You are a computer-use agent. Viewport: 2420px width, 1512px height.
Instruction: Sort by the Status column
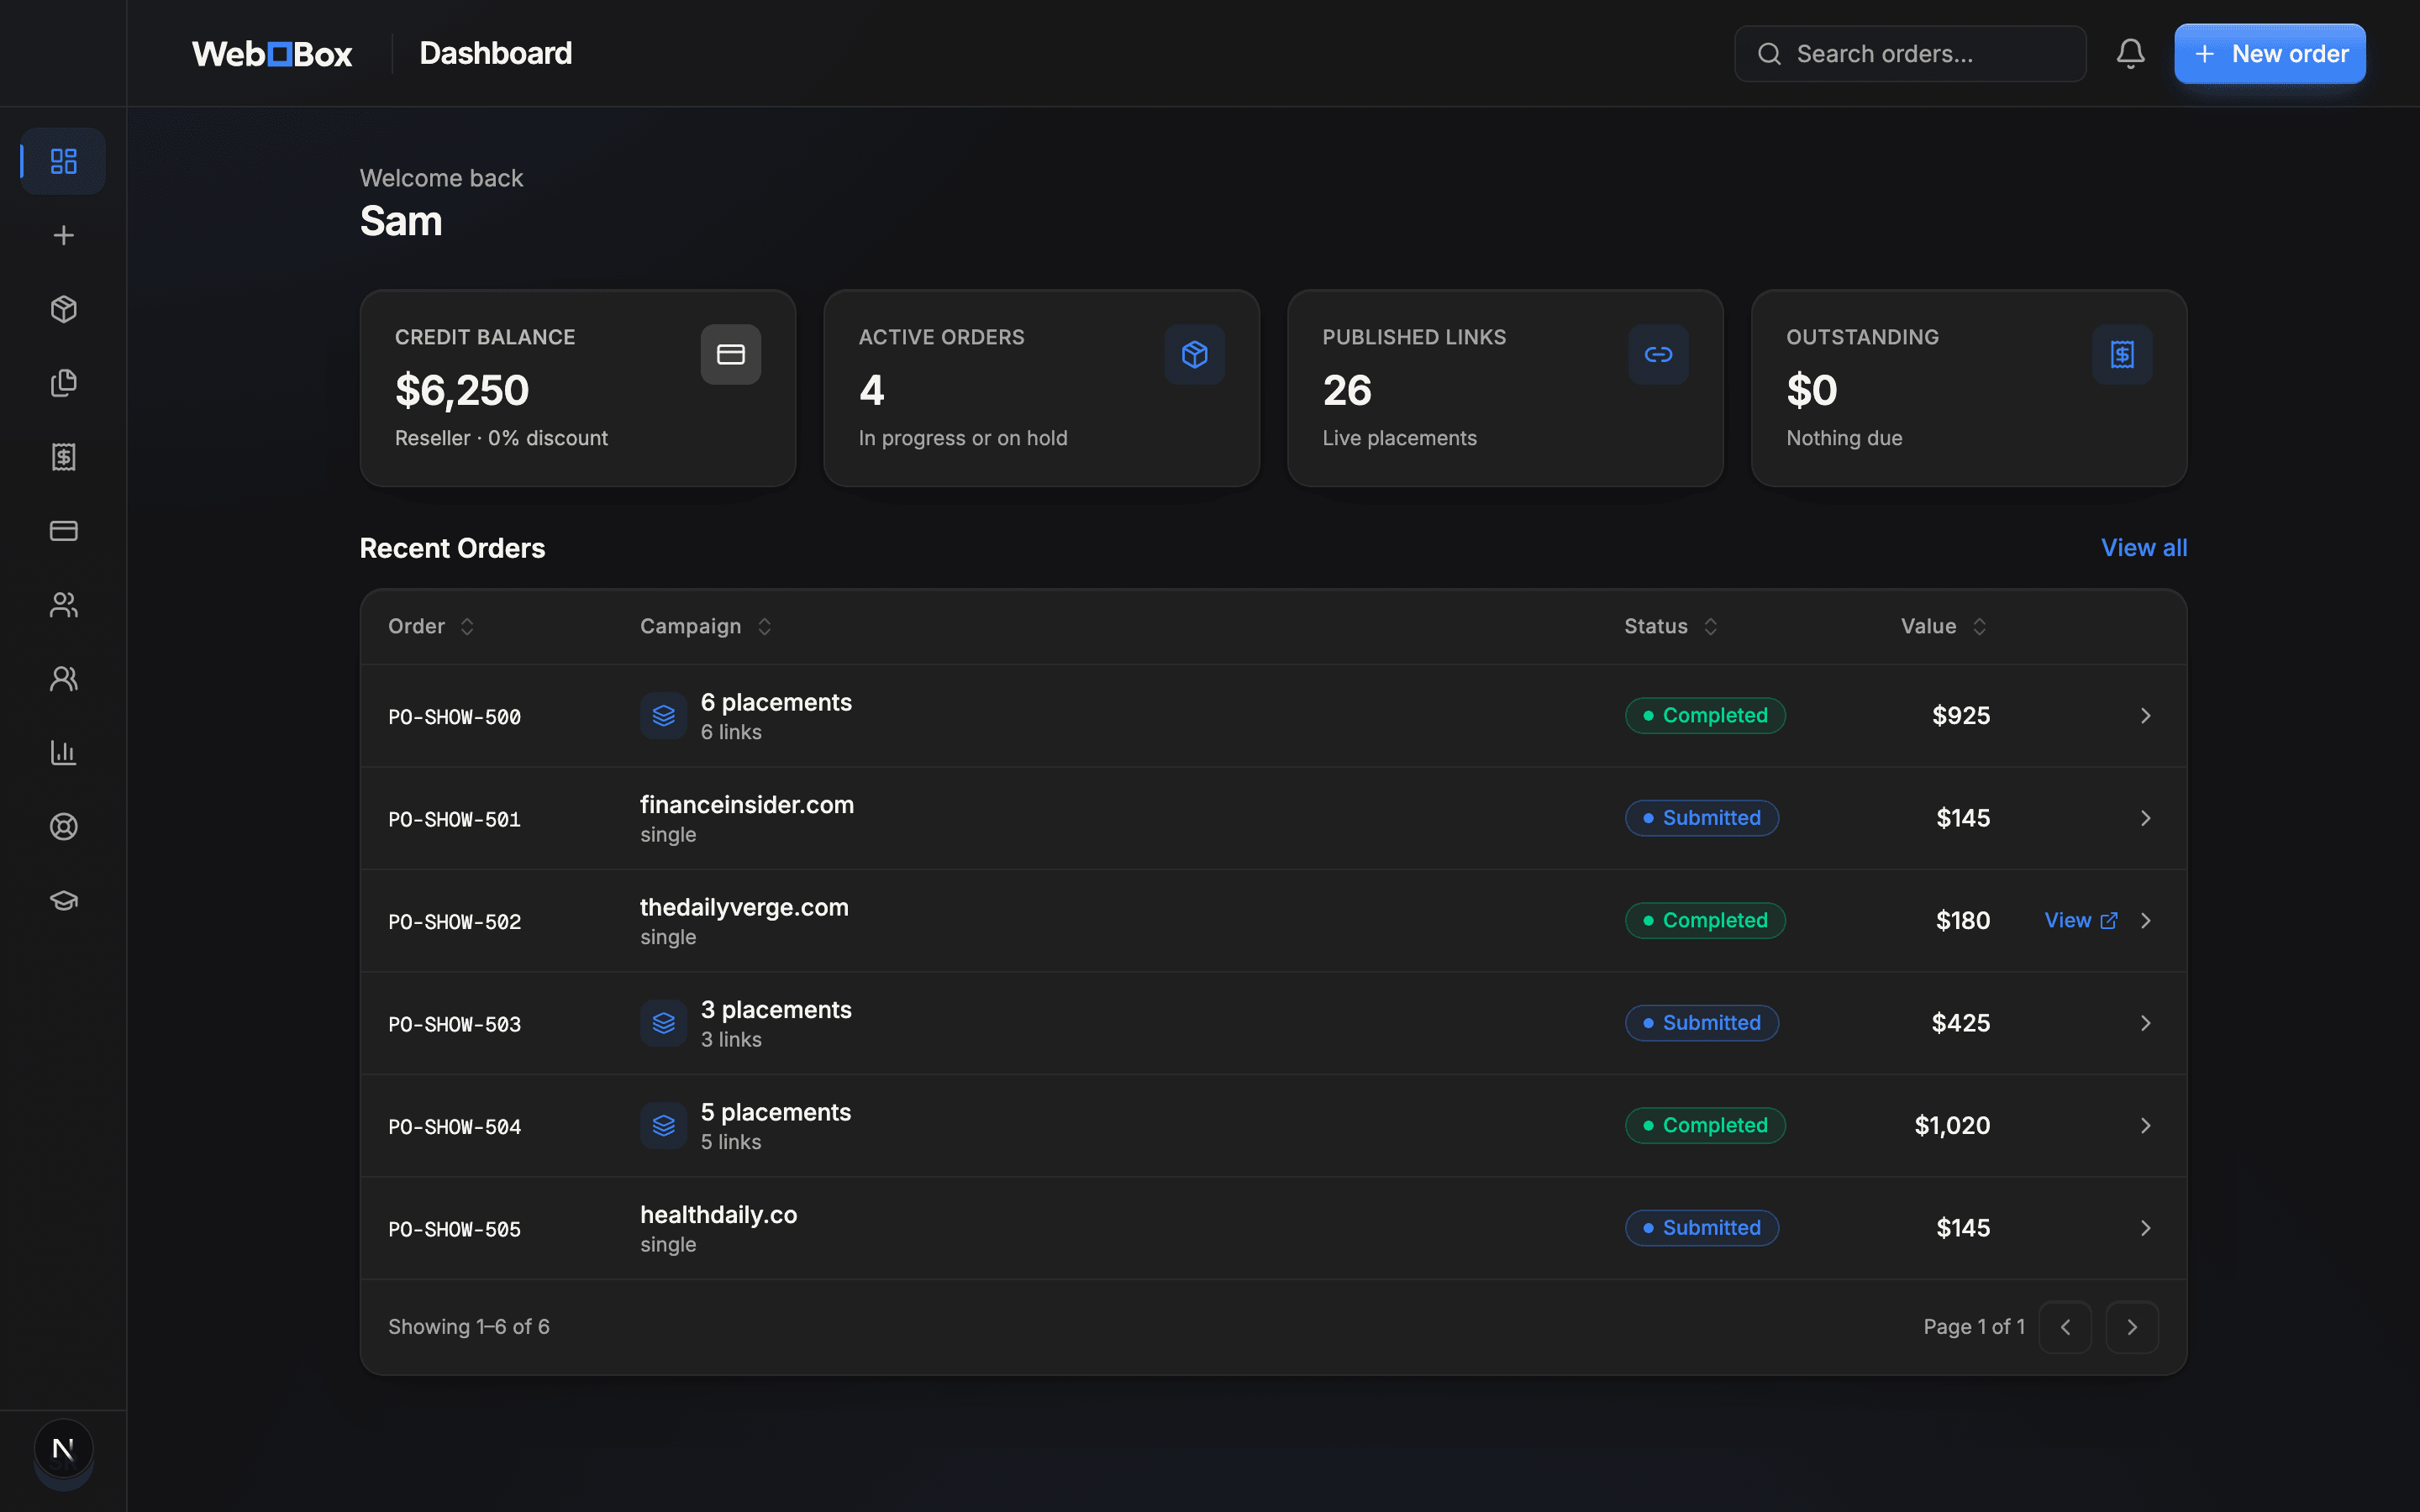1671,626
